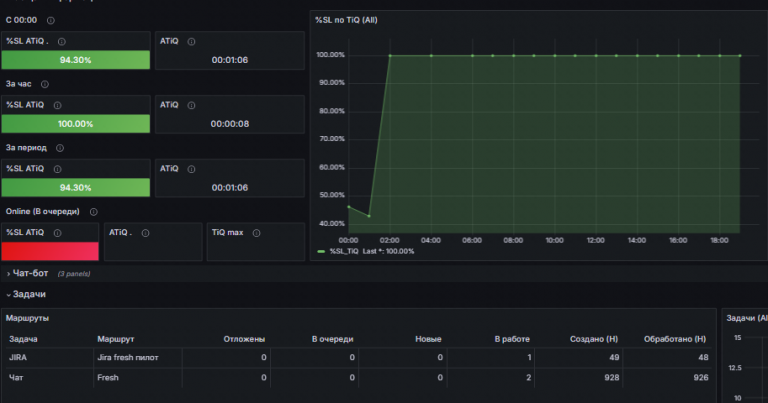Click the 926 value in Обработано (Н)
Image resolution: width=768 pixels, height=403 pixels.
[x=700, y=378]
